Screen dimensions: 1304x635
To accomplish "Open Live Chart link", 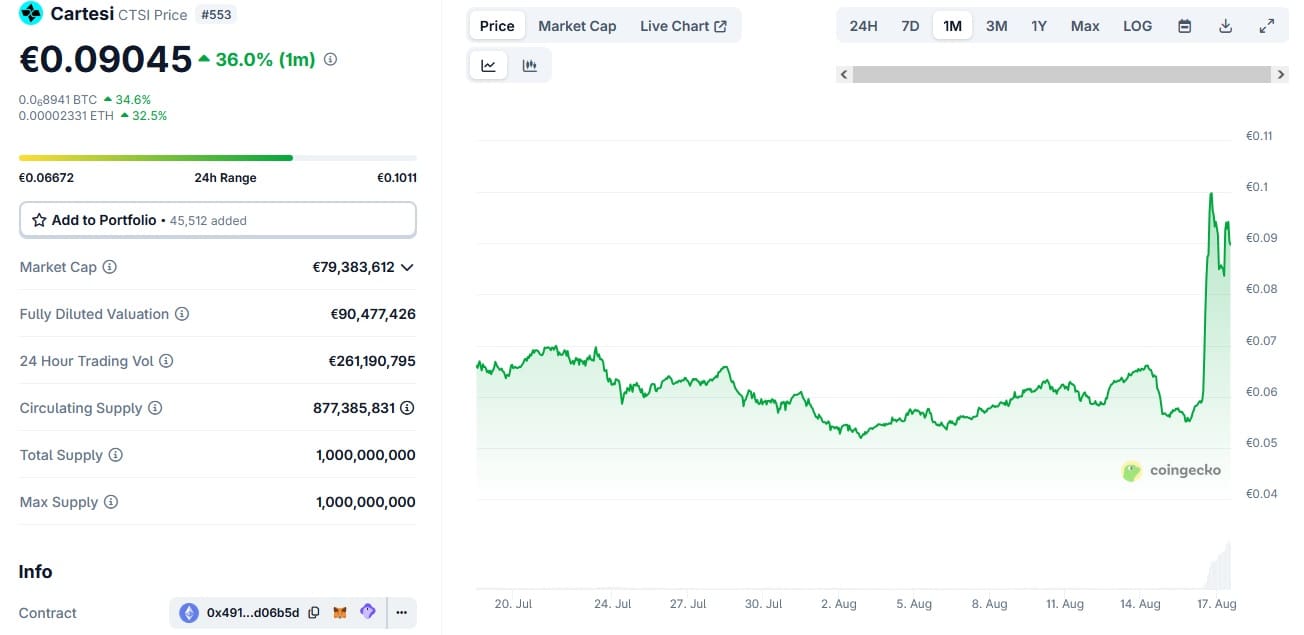I will click(x=683, y=26).
